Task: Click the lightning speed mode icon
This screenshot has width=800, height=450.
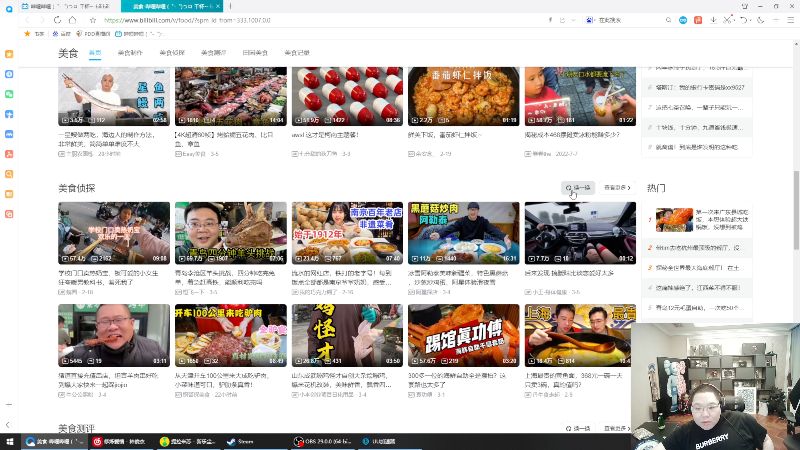Action: tap(551, 20)
